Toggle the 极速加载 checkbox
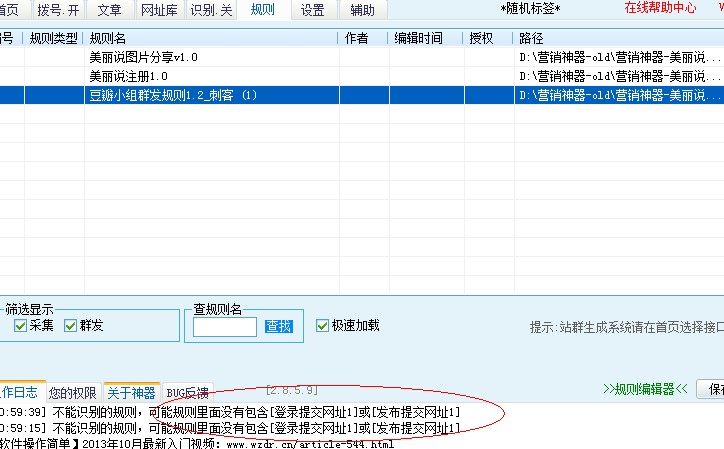724x449 pixels. click(322, 326)
